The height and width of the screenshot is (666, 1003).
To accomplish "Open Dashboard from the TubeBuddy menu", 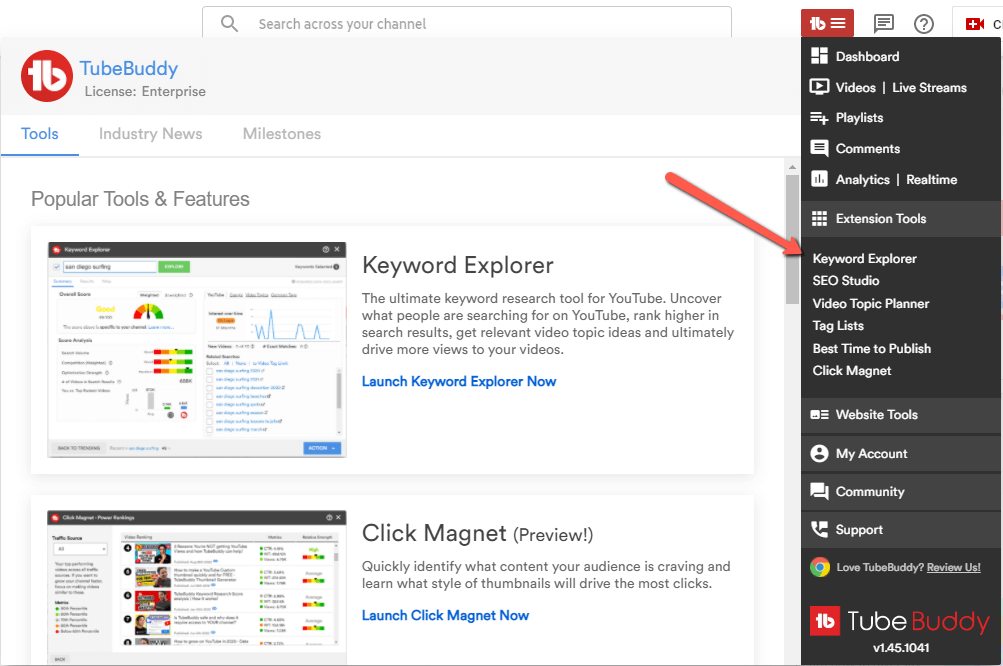I will (867, 57).
